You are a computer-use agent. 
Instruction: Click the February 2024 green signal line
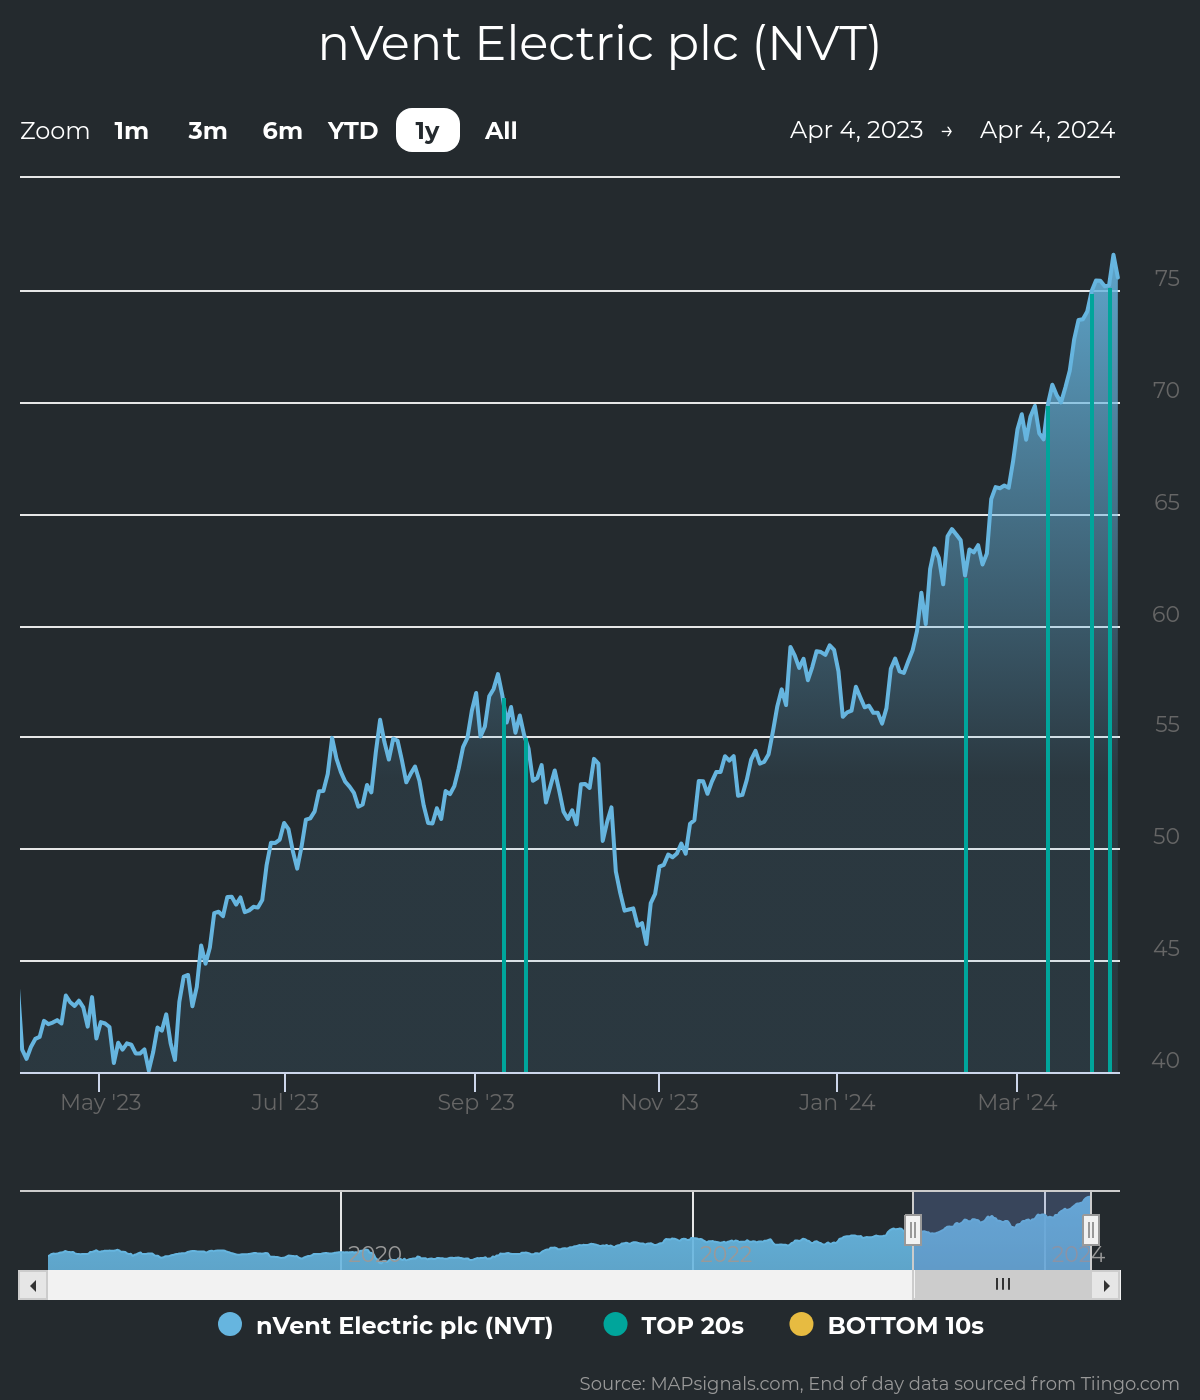click(966, 850)
